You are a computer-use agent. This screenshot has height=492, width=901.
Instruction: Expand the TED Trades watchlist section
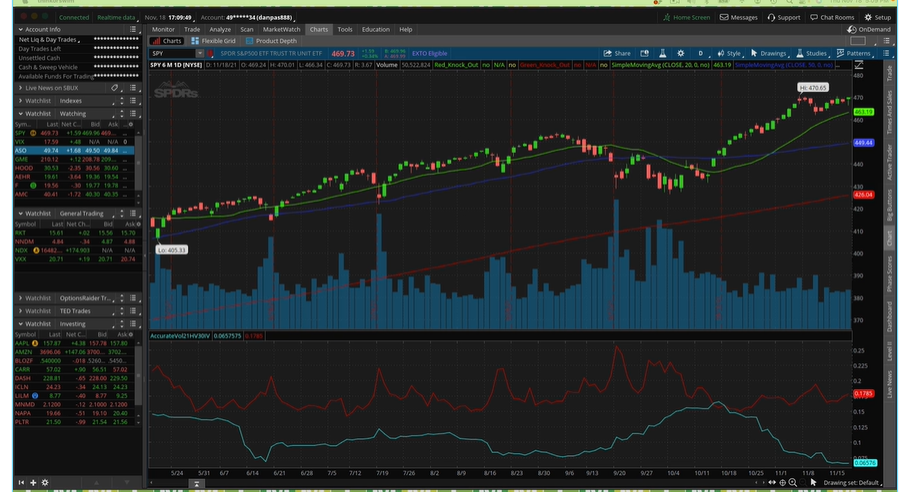point(21,311)
